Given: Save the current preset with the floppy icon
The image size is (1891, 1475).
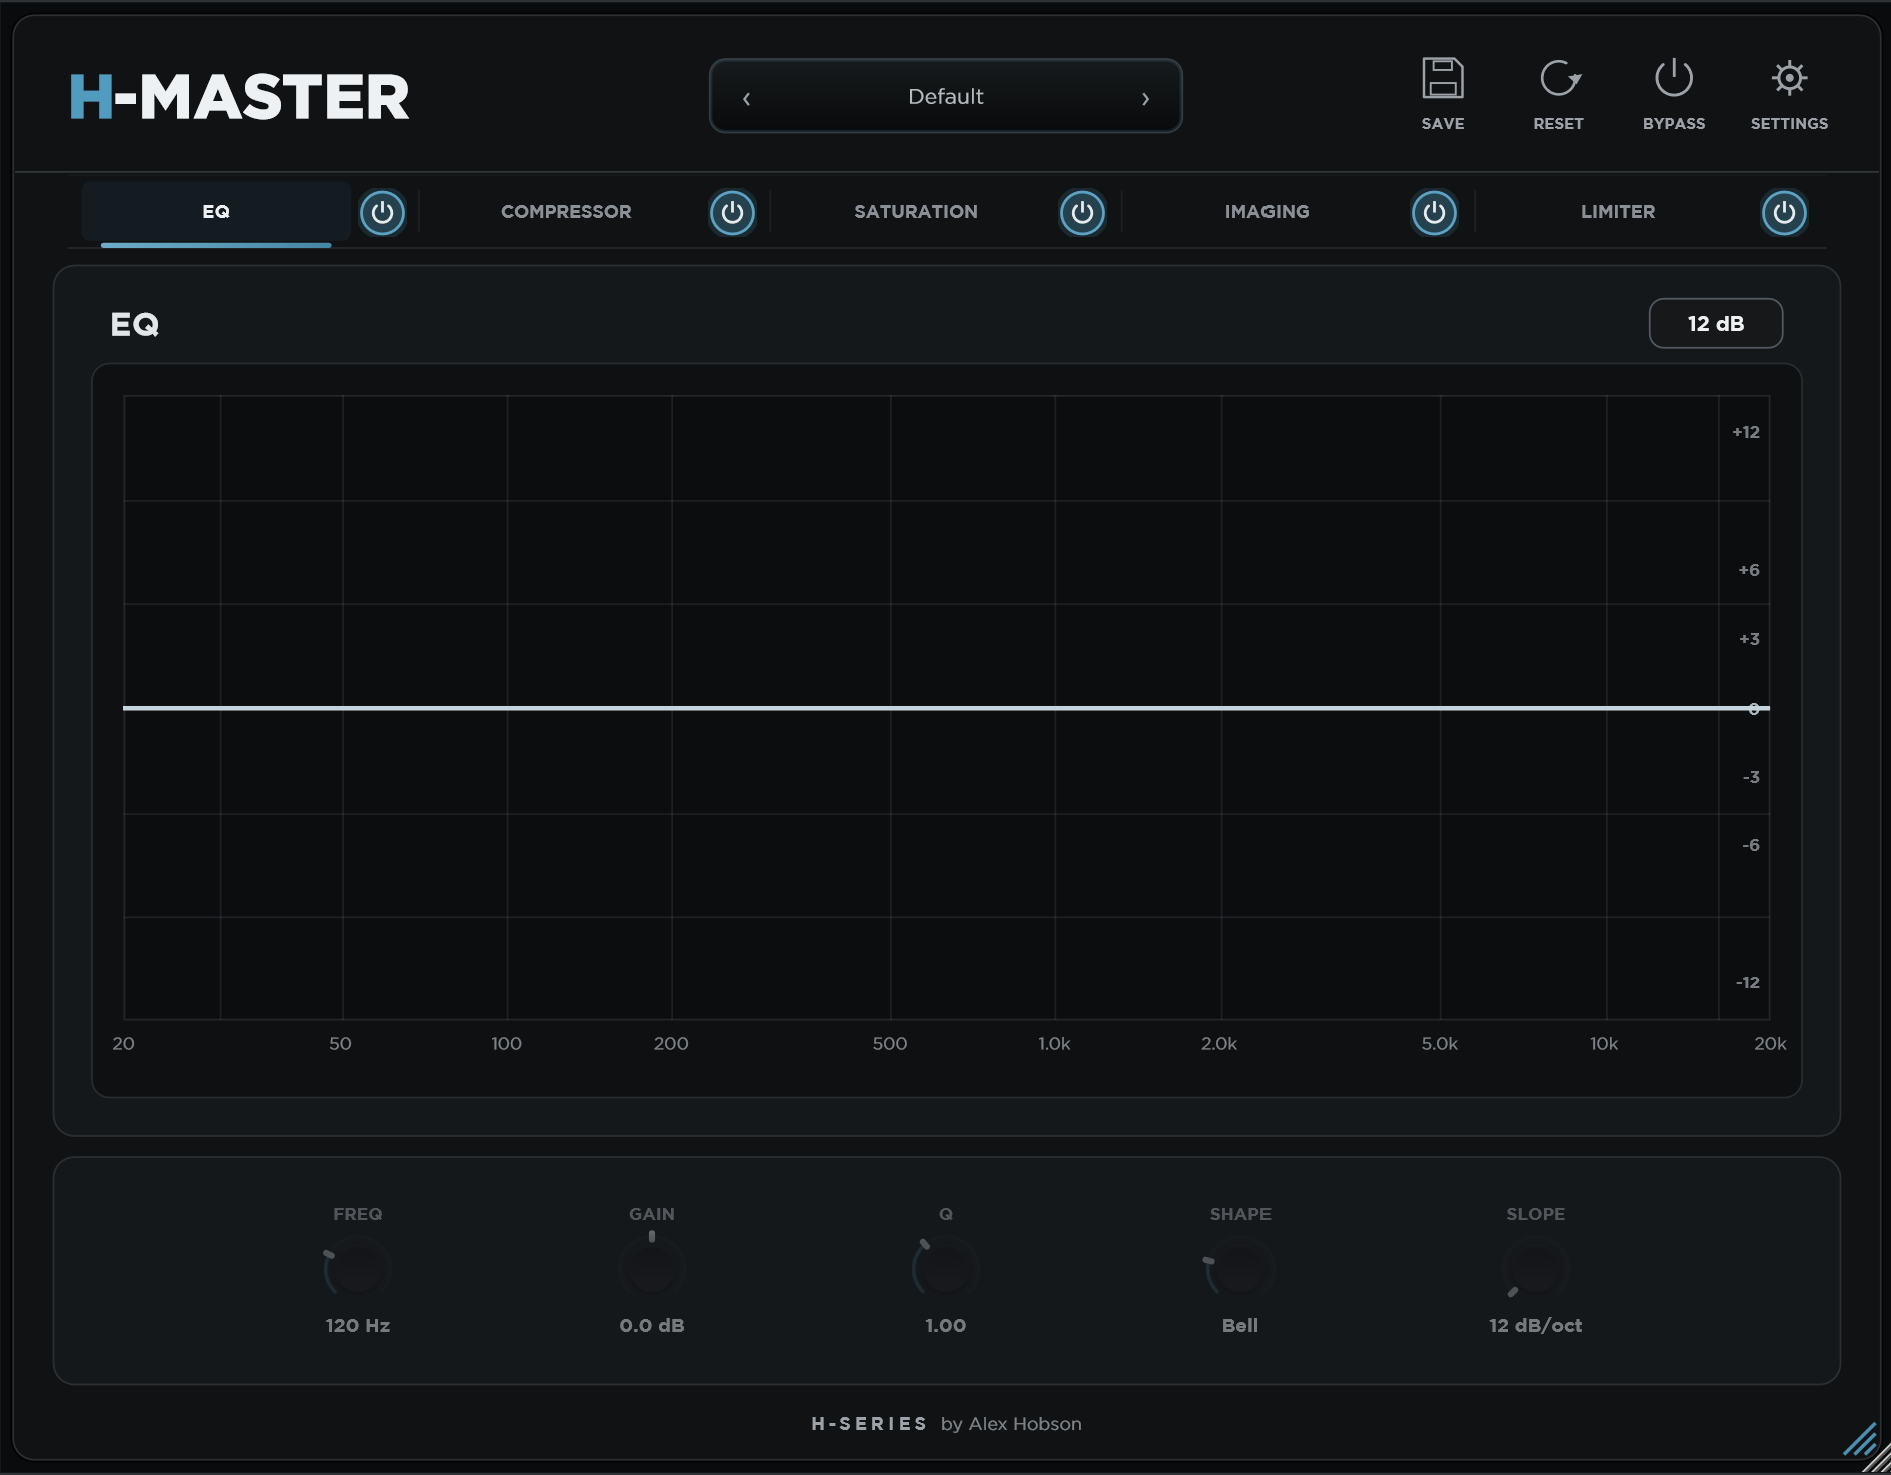Looking at the screenshot, I should point(1442,79).
